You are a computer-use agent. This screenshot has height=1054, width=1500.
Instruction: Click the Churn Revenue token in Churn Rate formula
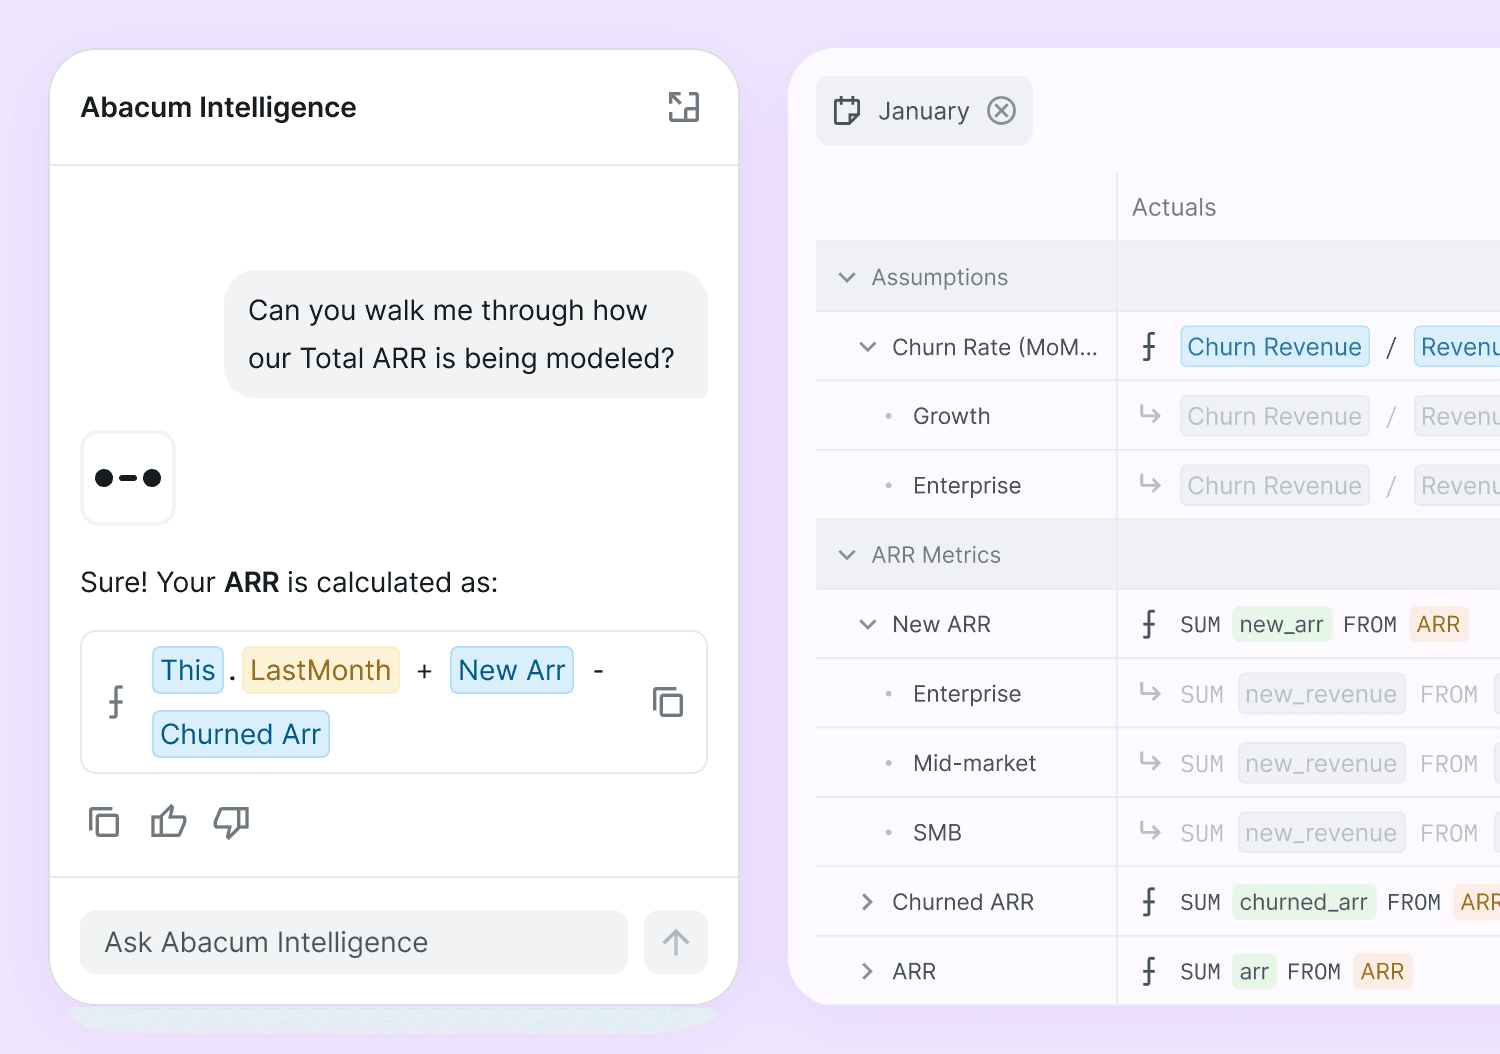[x=1275, y=347]
